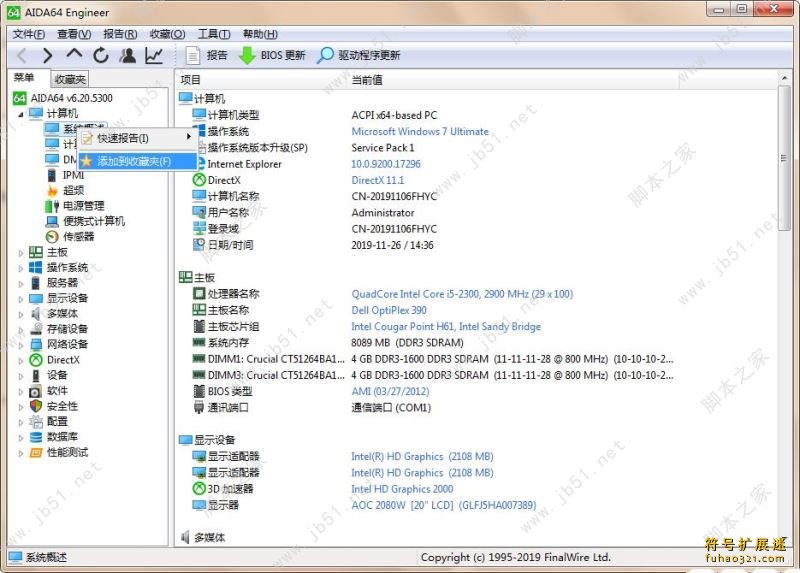
Task: Expand the 多媒体 tree node
Action: point(21,314)
